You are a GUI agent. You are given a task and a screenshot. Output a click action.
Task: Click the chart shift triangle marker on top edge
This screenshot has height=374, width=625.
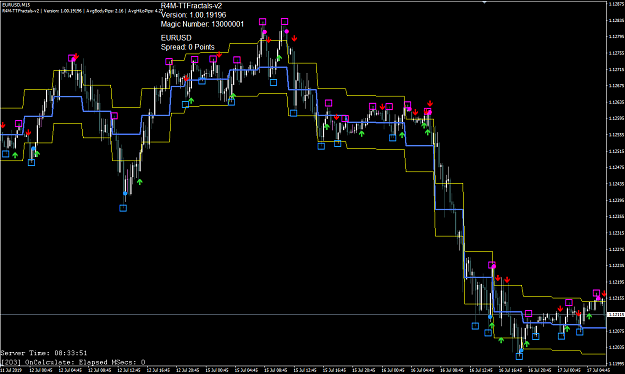tap(485, 2)
